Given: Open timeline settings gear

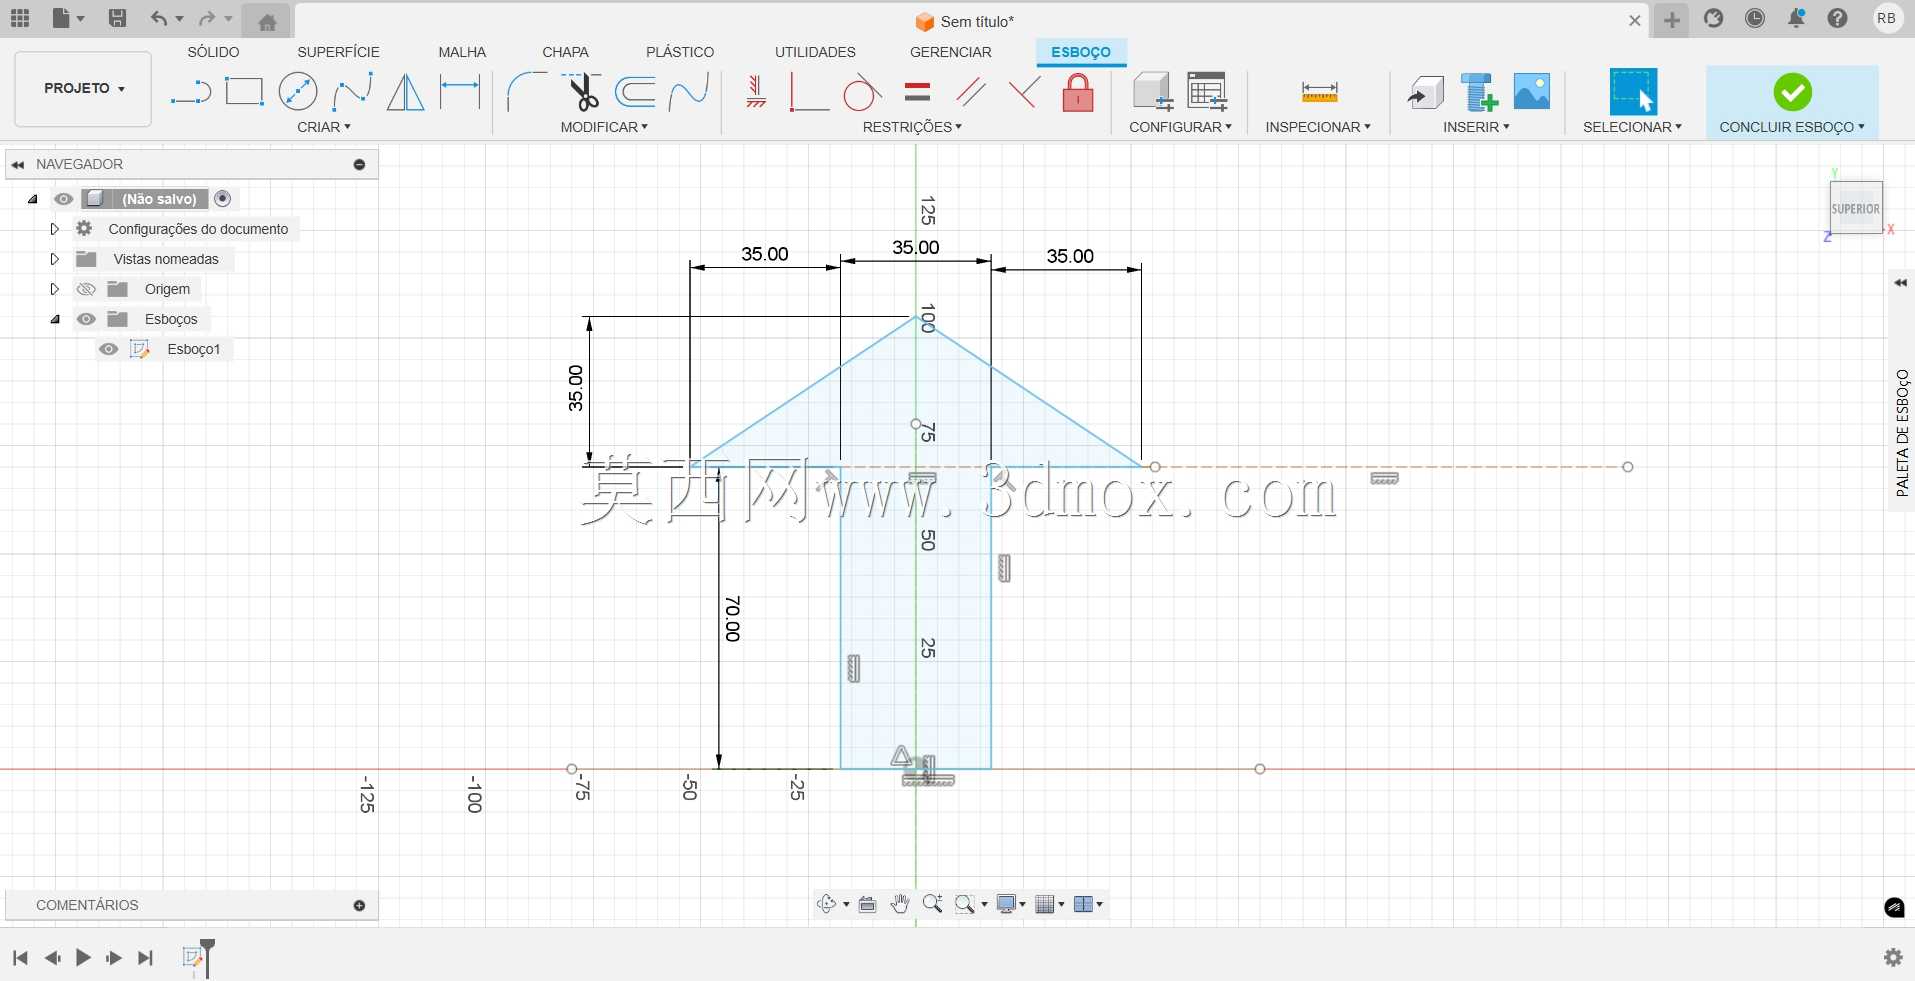Looking at the screenshot, I should (1893, 957).
